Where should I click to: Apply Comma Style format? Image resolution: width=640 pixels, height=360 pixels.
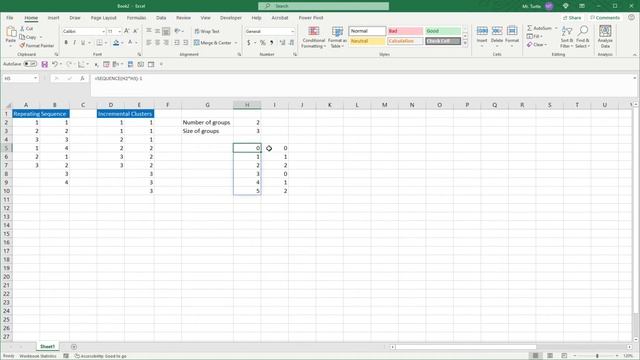tap(271, 42)
